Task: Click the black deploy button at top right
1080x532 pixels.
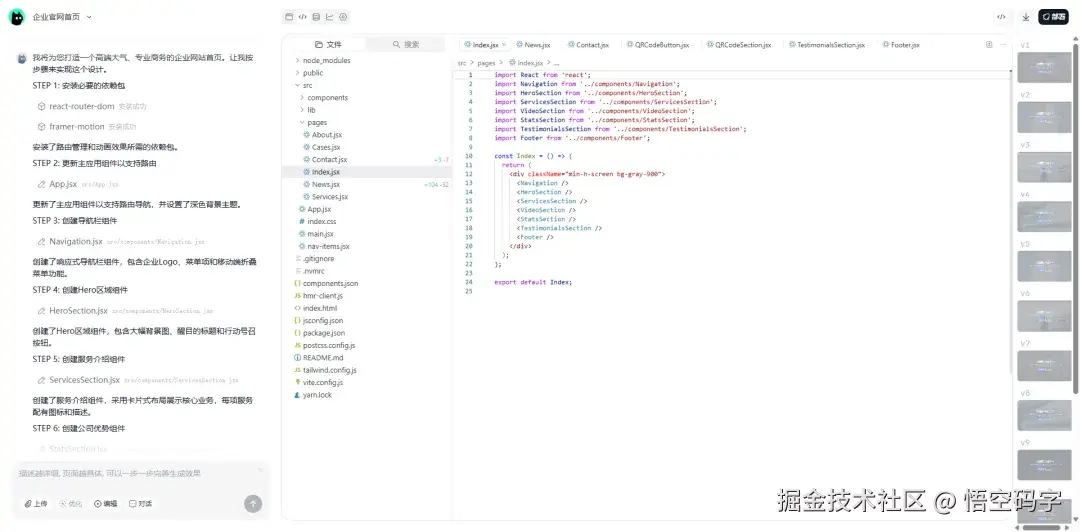Action: click(1053, 17)
